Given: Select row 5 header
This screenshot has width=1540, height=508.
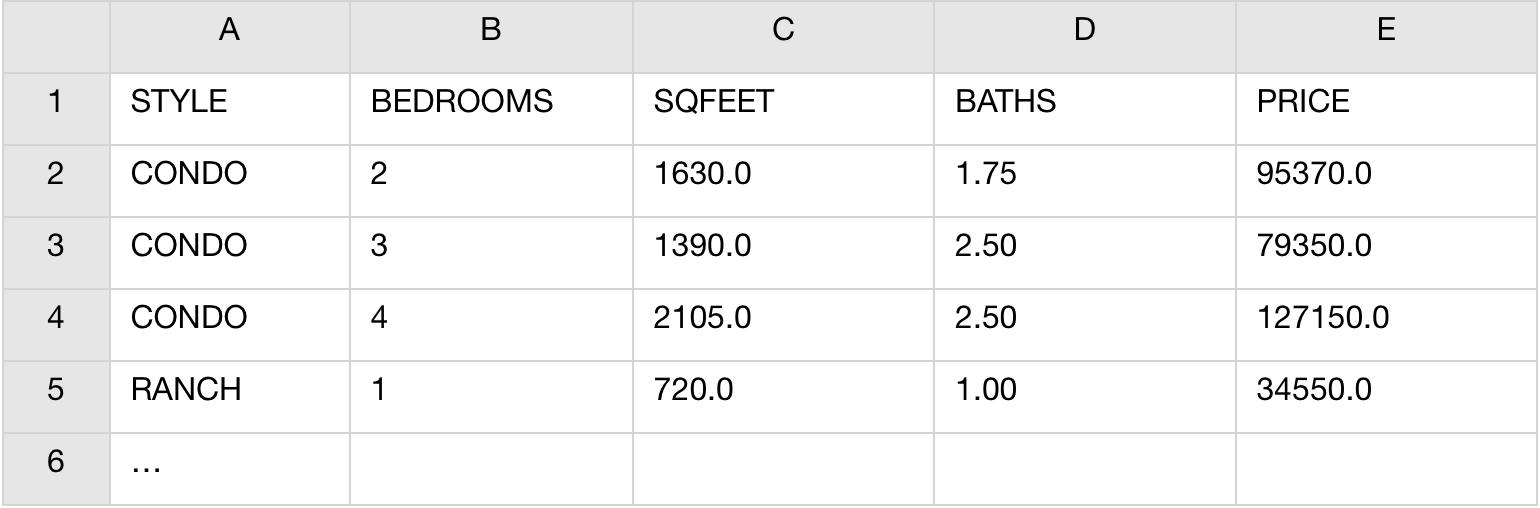Looking at the screenshot, I should point(55,388).
